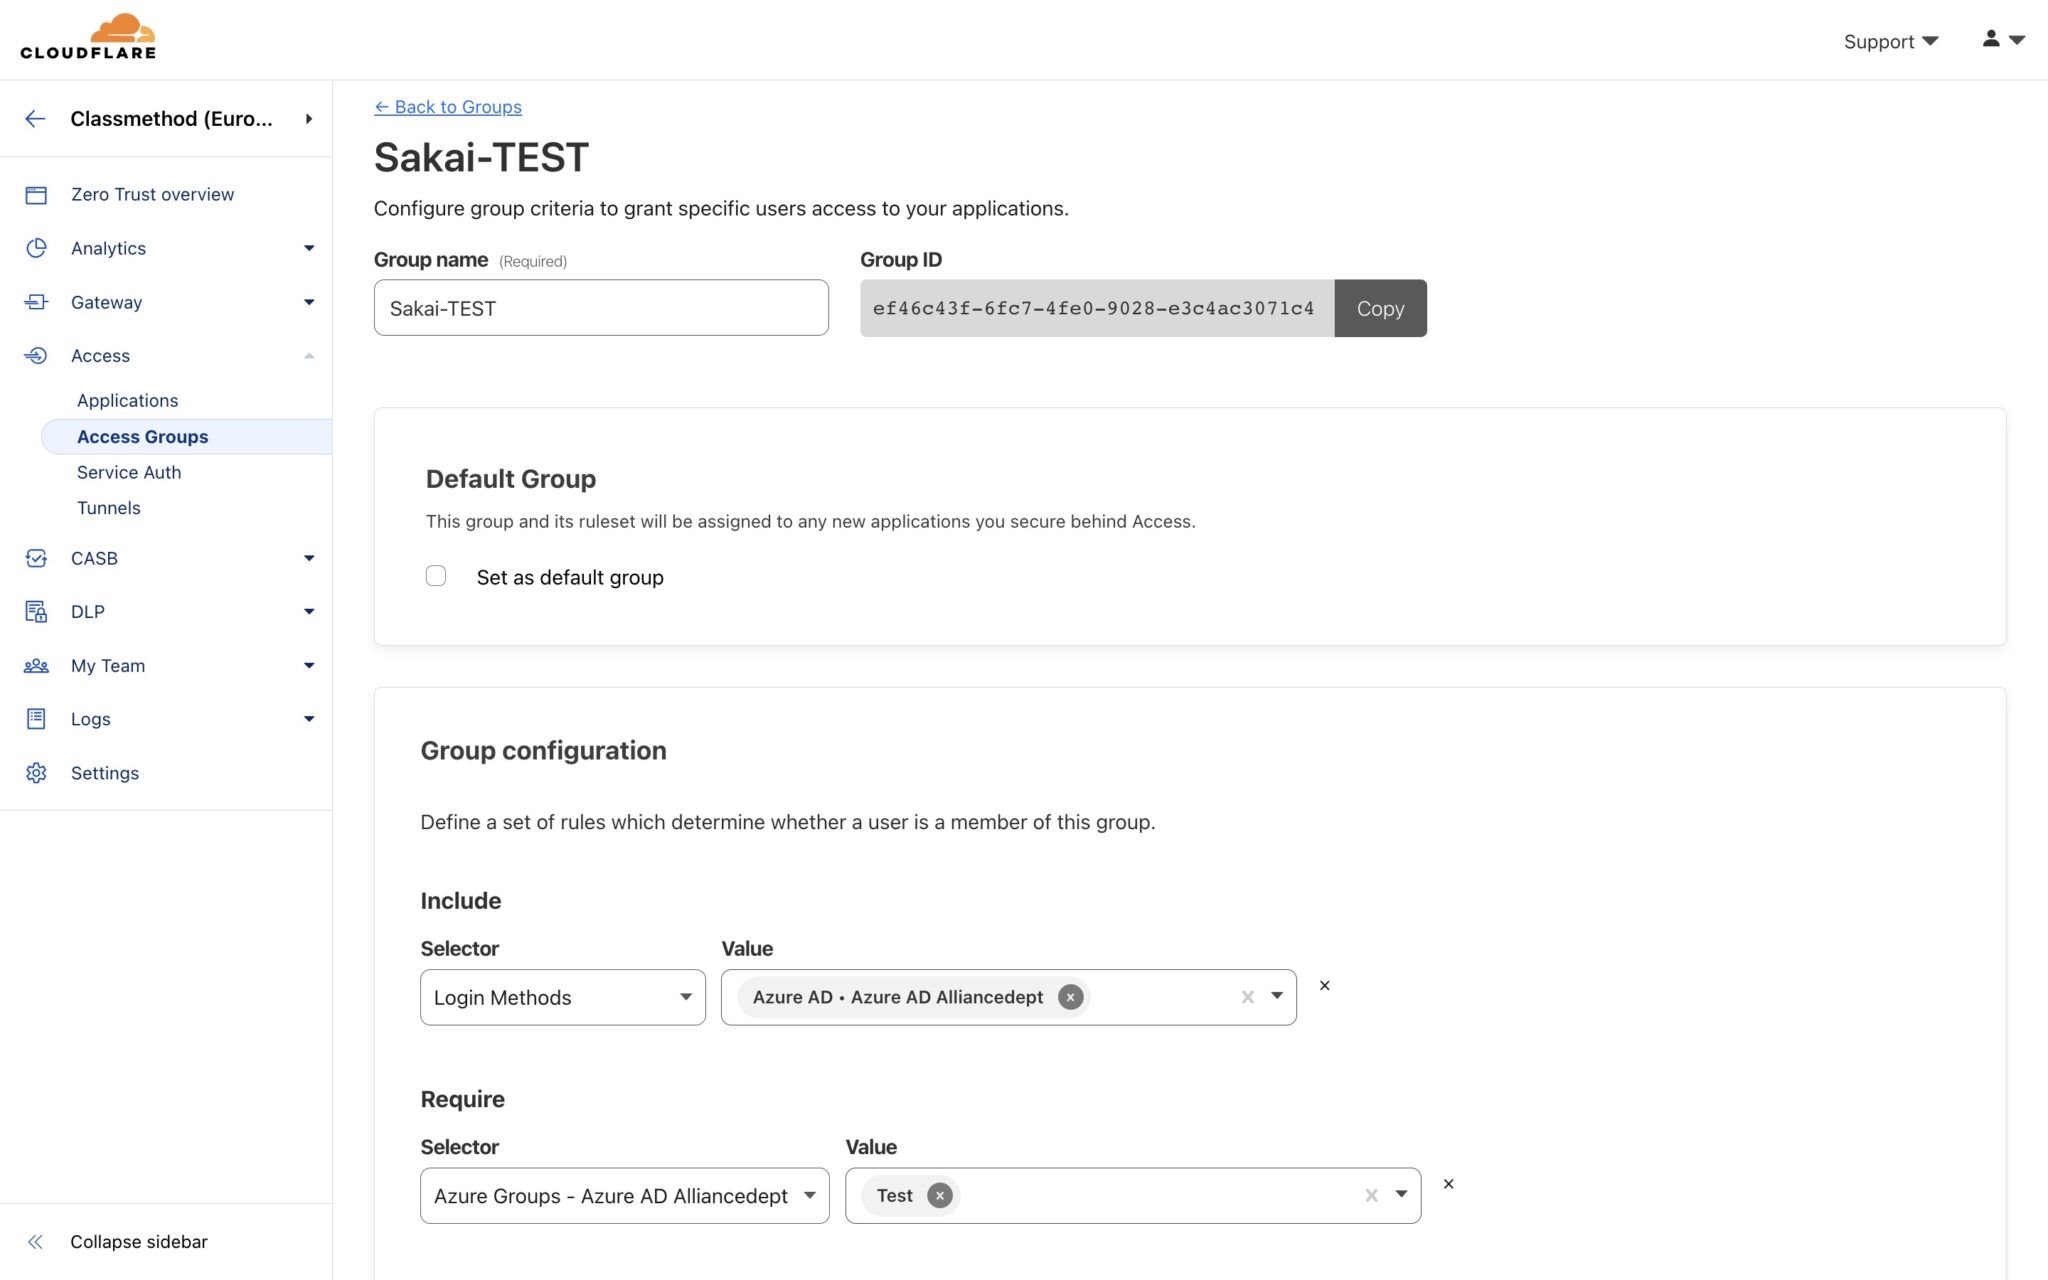Image resolution: width=2048 pixels, height=1280 pixels.
Task: Enable the Set as default group checkbox
Action: tap(436, 576)
